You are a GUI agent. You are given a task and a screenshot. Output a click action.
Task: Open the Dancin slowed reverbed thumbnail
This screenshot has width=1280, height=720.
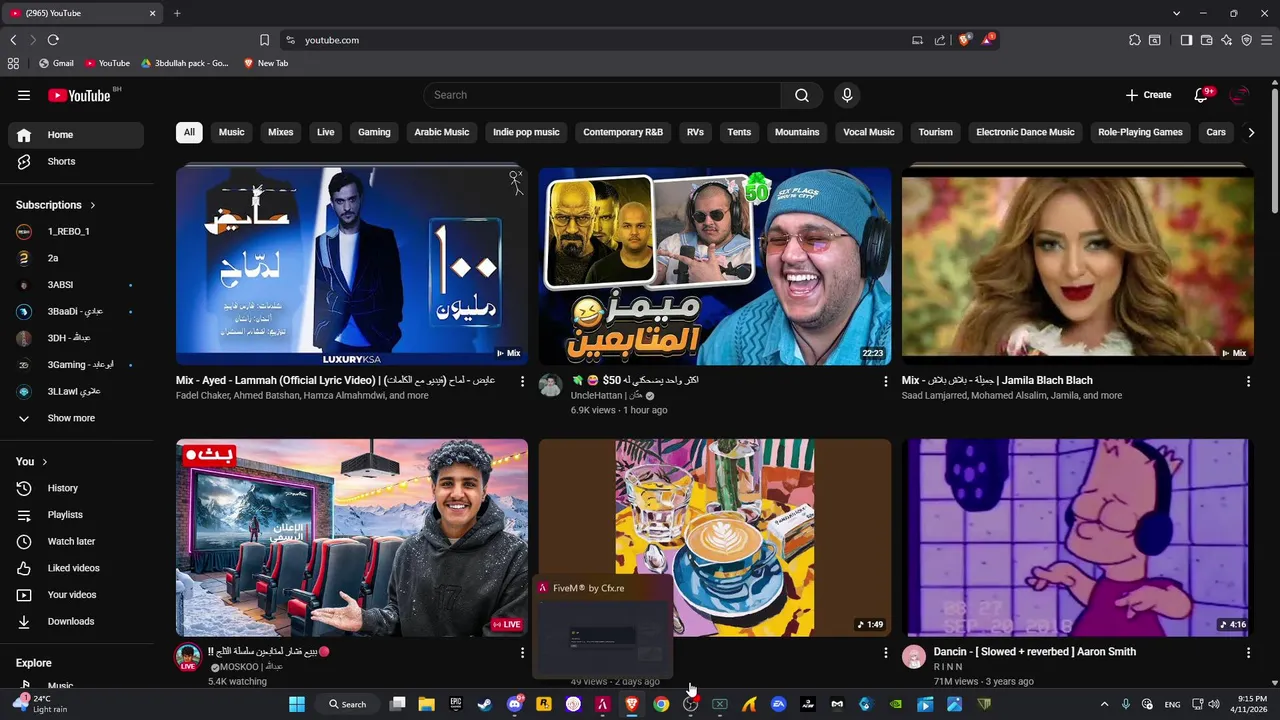point(1078,537)
